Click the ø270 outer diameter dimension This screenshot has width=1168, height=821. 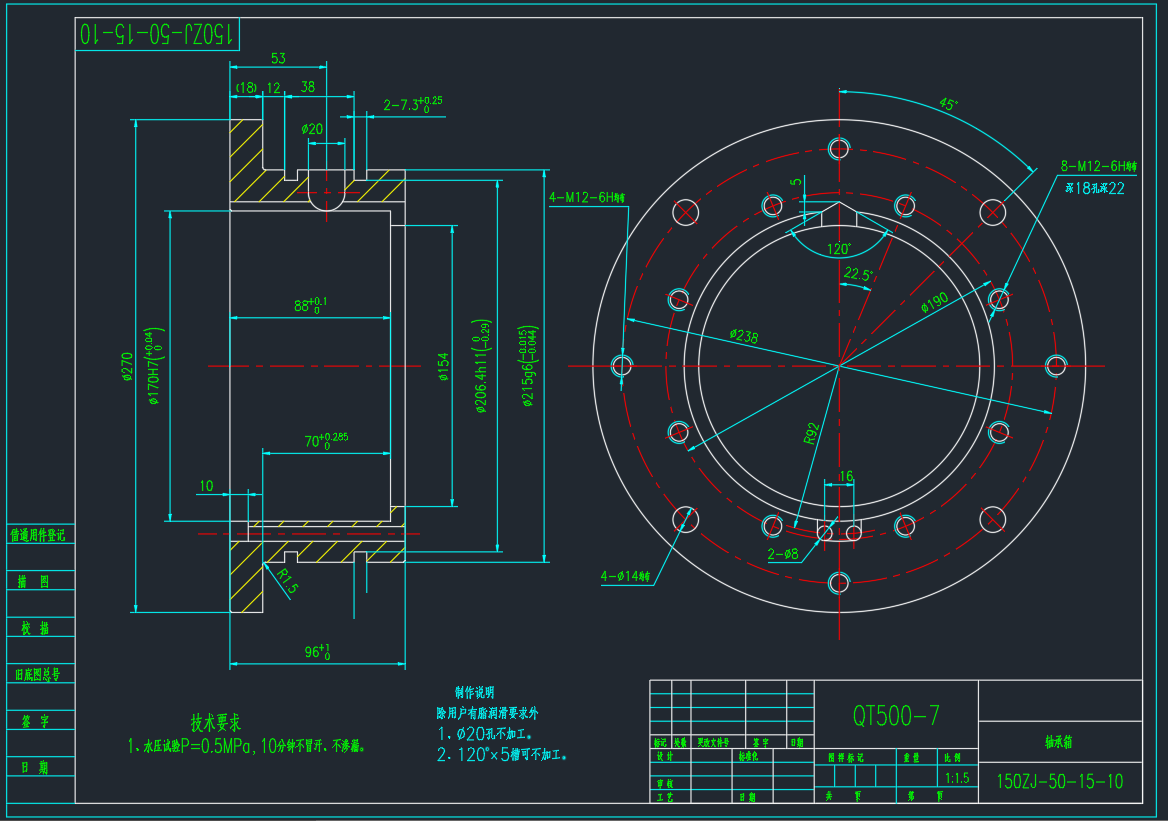127,366
